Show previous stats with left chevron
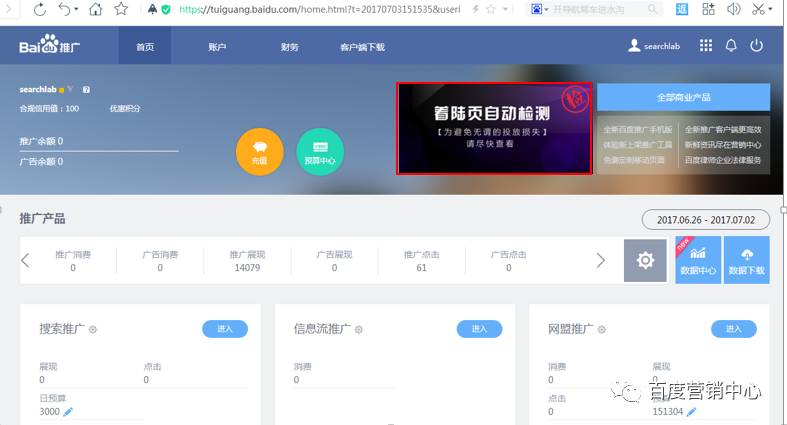 (x=26, y=261)
